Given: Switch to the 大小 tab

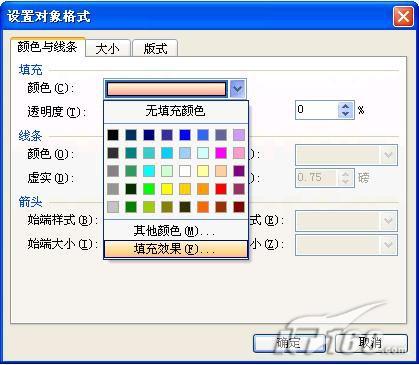Looking at the screenshot, I should [107, 49].
